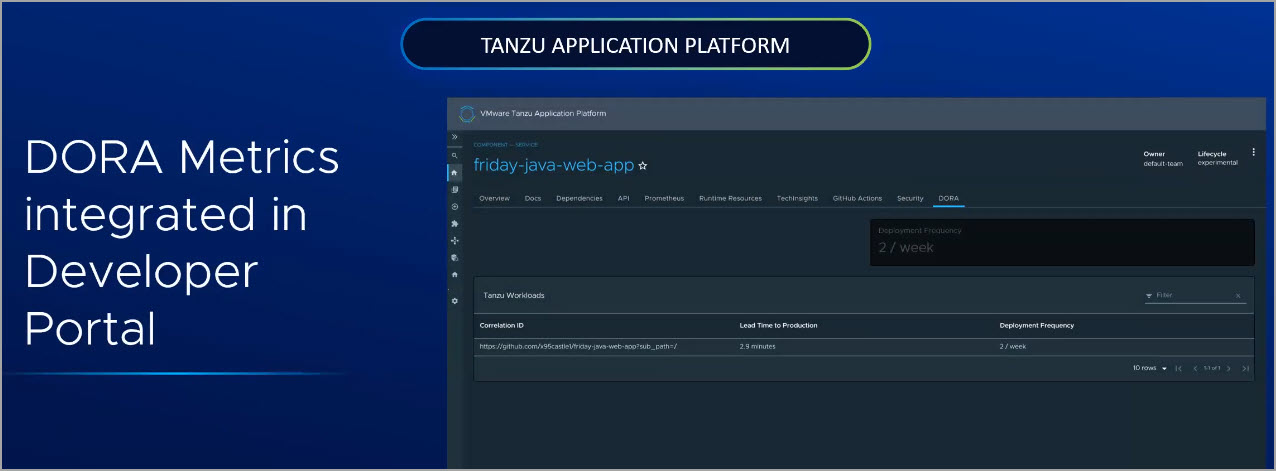Image resolution: width=1276 pixels, height=471 pixels.
Task: Click the highlighted Home sidebar icon
Action: (454, 172)
